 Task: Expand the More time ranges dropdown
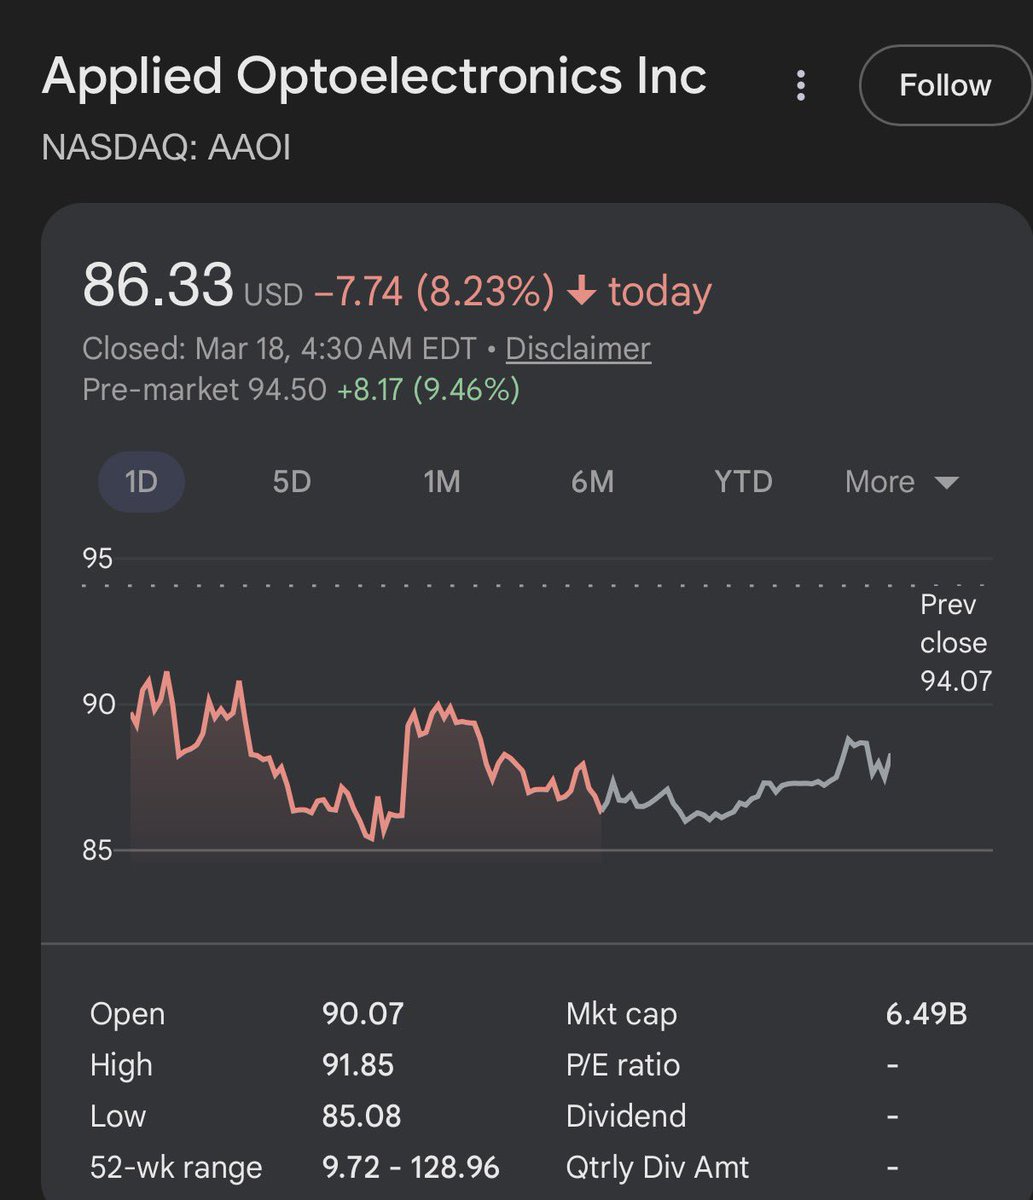point(880,482)
